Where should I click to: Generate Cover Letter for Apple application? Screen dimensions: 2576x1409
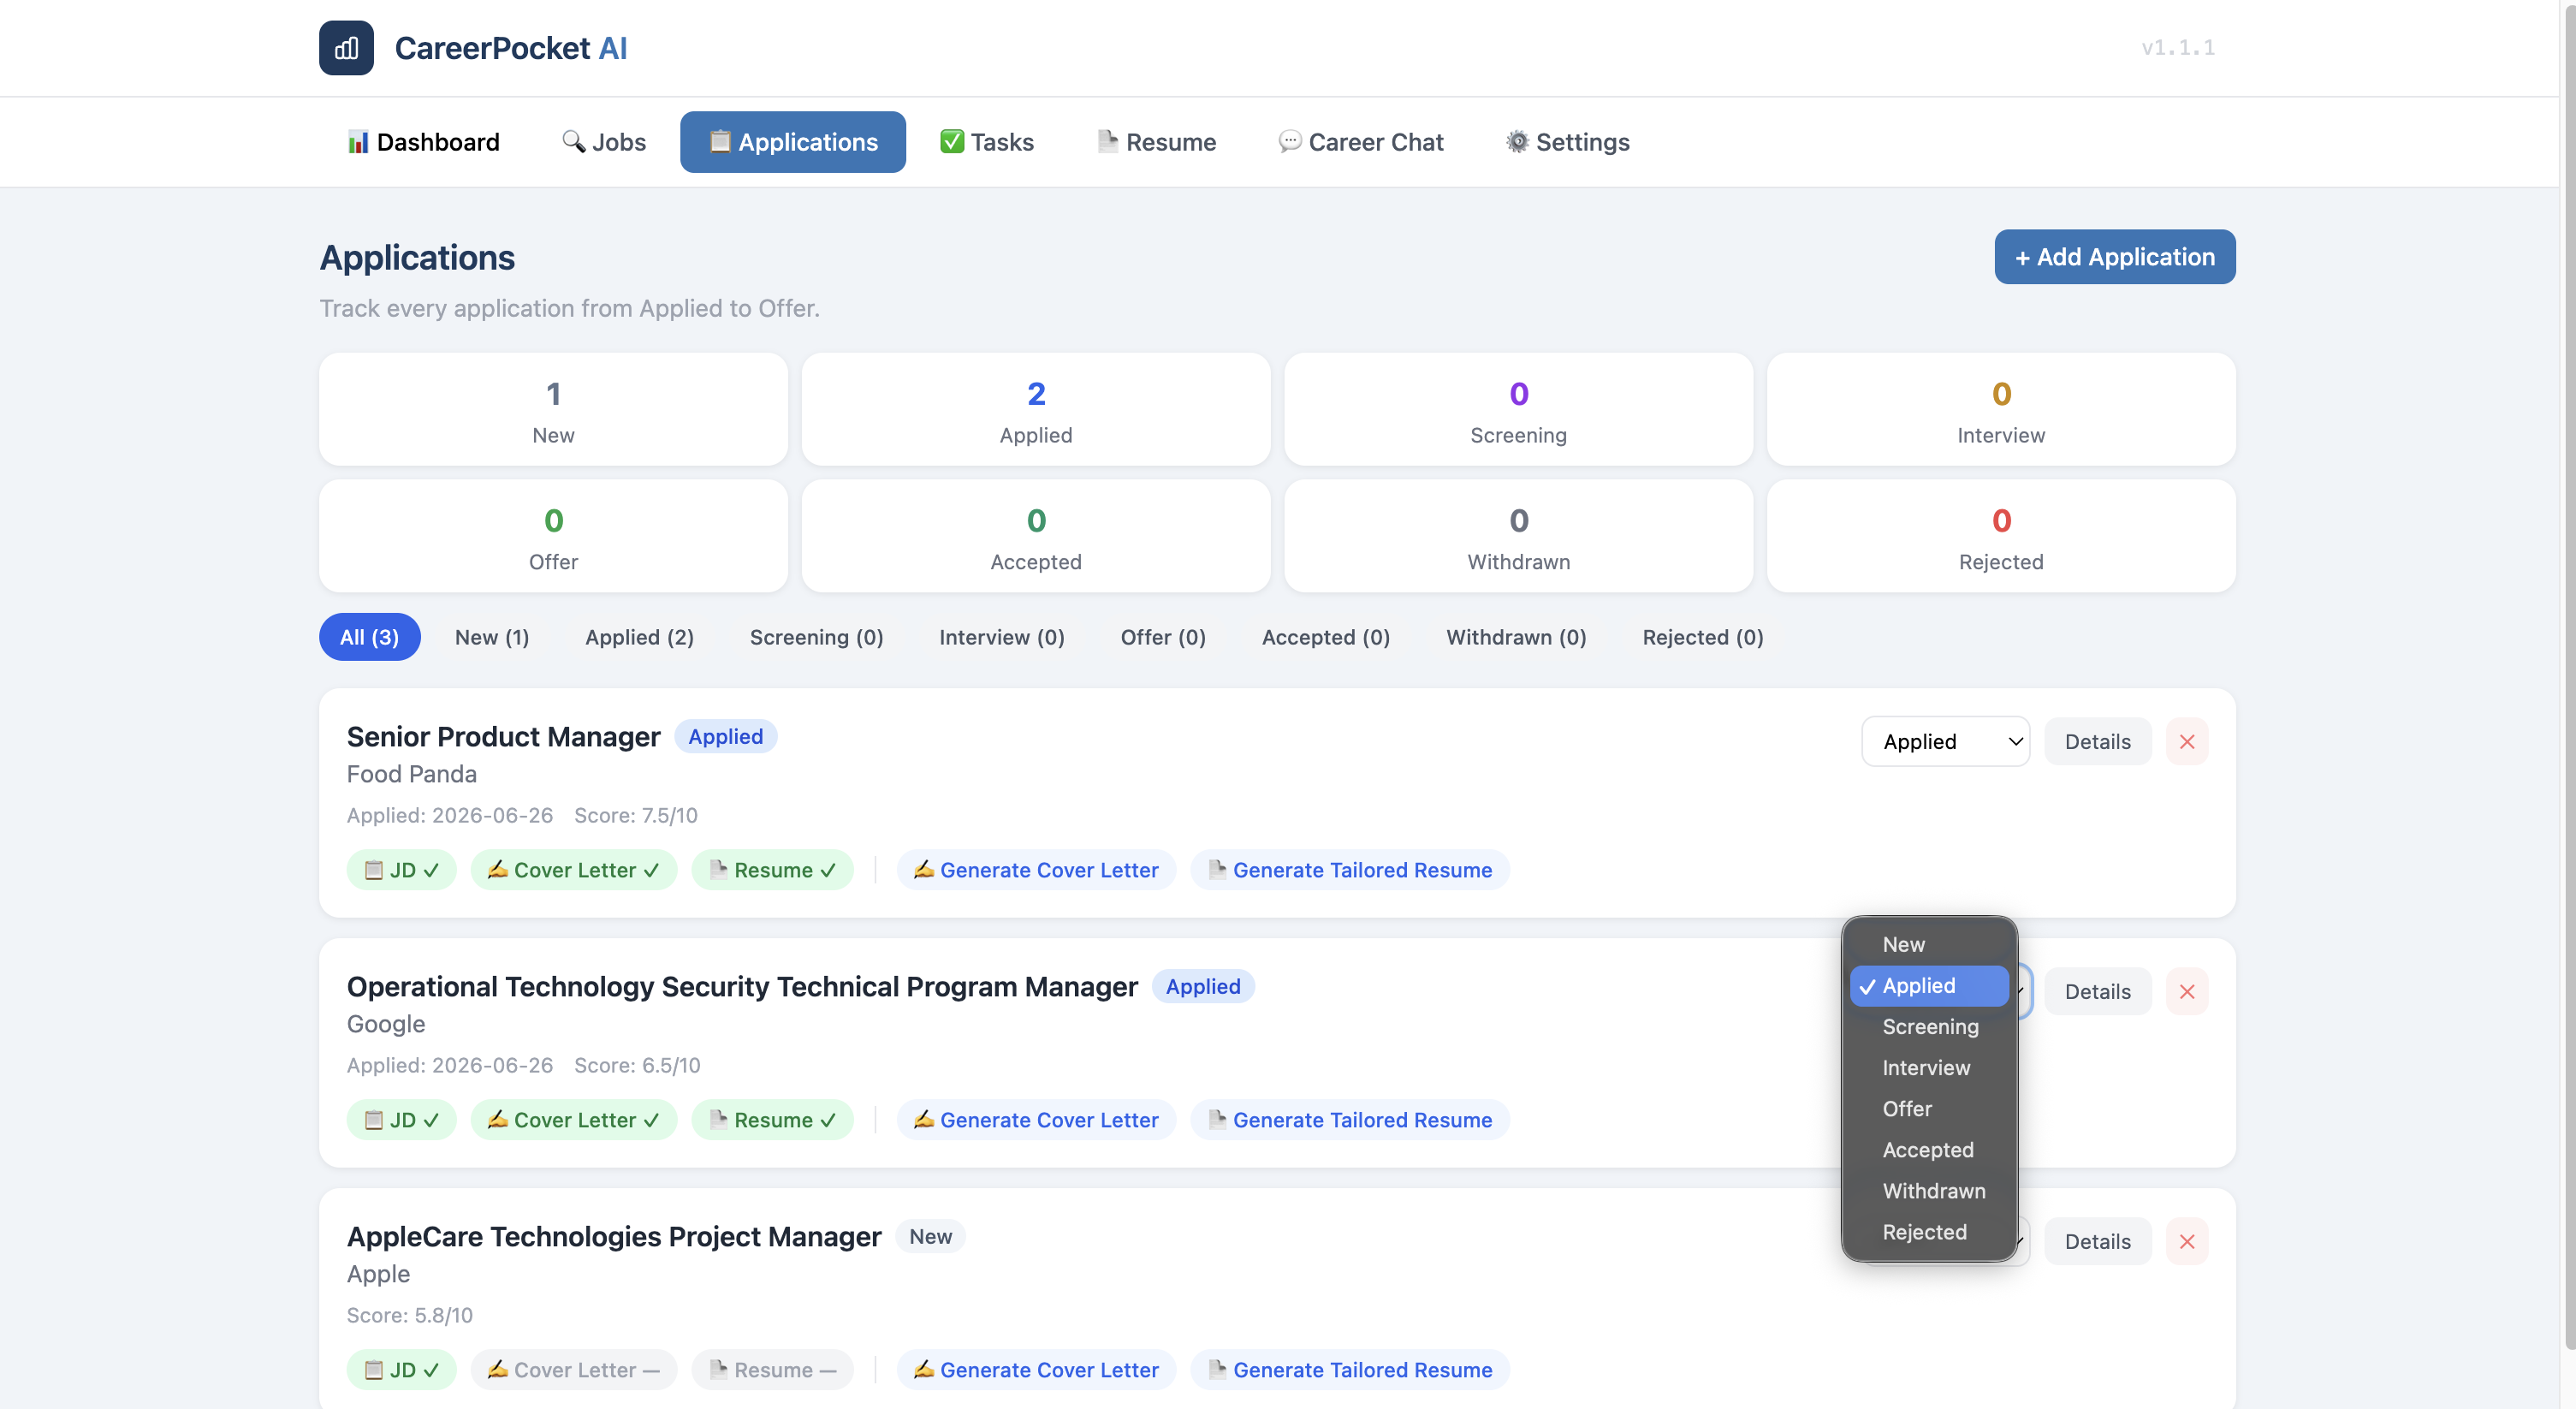pos(1036,1370)
